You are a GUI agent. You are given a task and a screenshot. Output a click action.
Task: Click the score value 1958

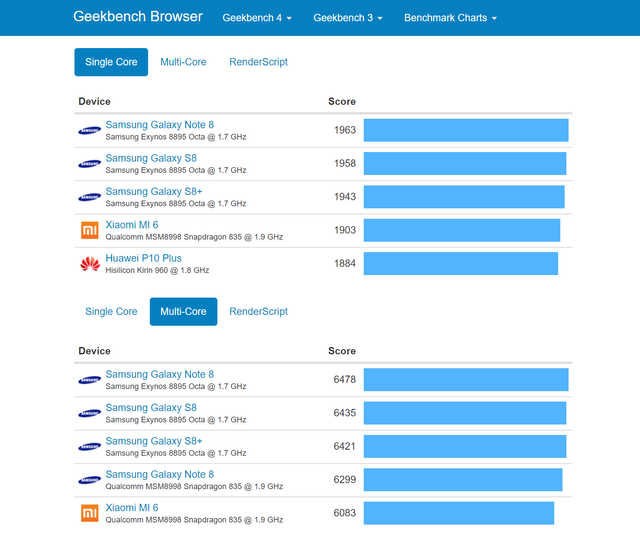[x=345, y=164]
